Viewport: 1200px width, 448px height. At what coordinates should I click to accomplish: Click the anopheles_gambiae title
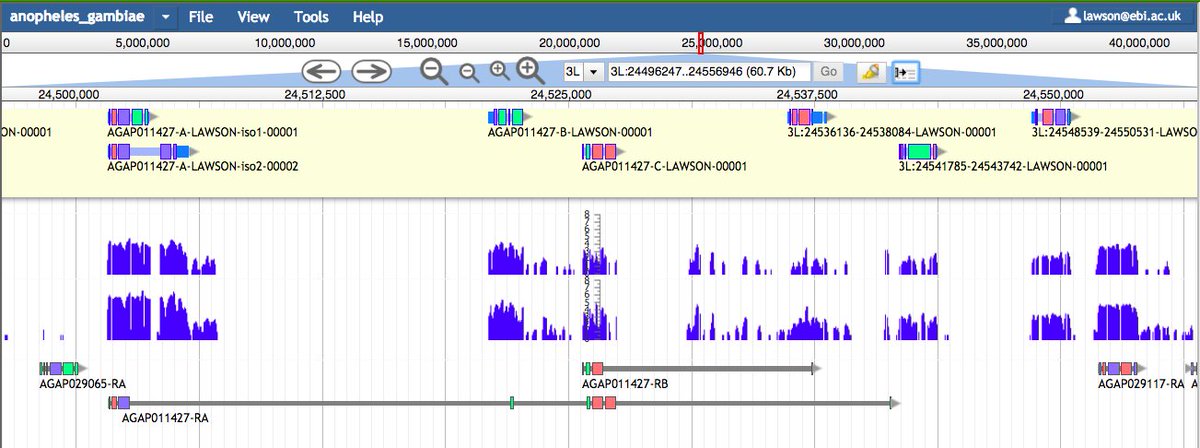tap(79, 17)
